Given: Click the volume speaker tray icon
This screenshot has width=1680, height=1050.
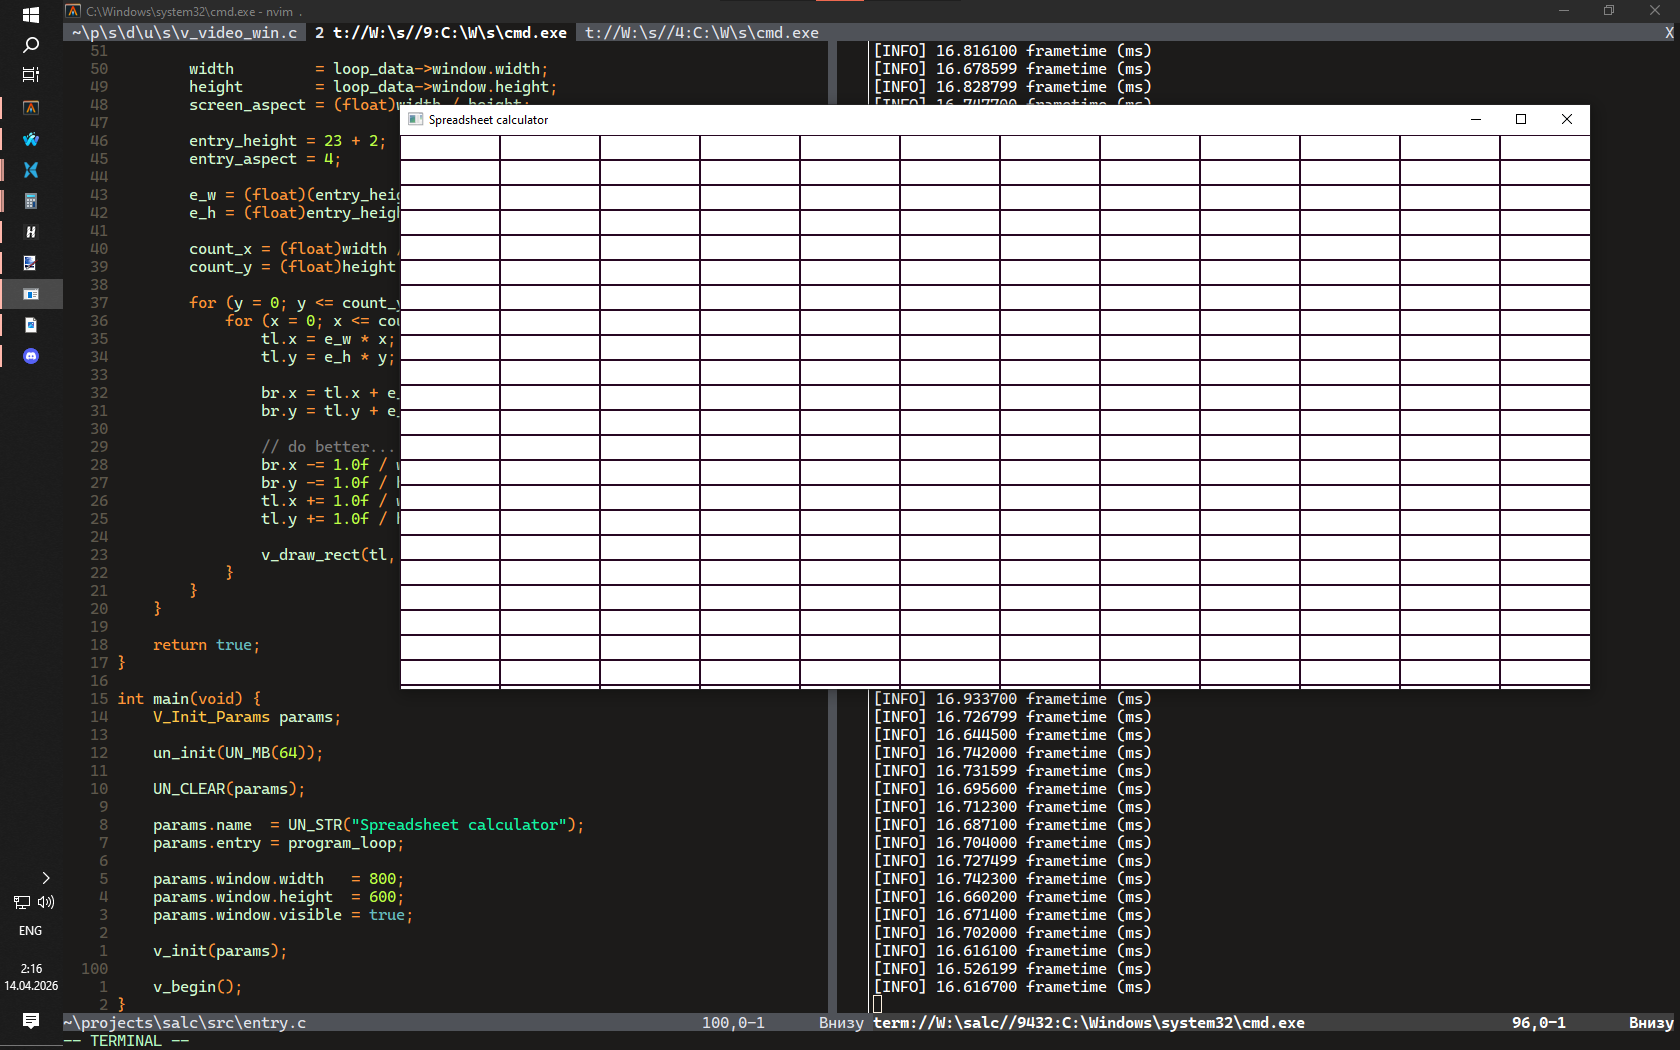Looking at the screenshot, I should click(46, 902).
